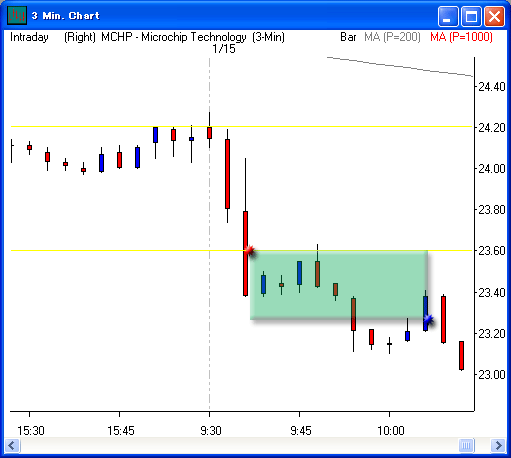Viewport: 511px width, 458px height.
Task: Click the 3 Min. Chart title text
Action: 66,16
